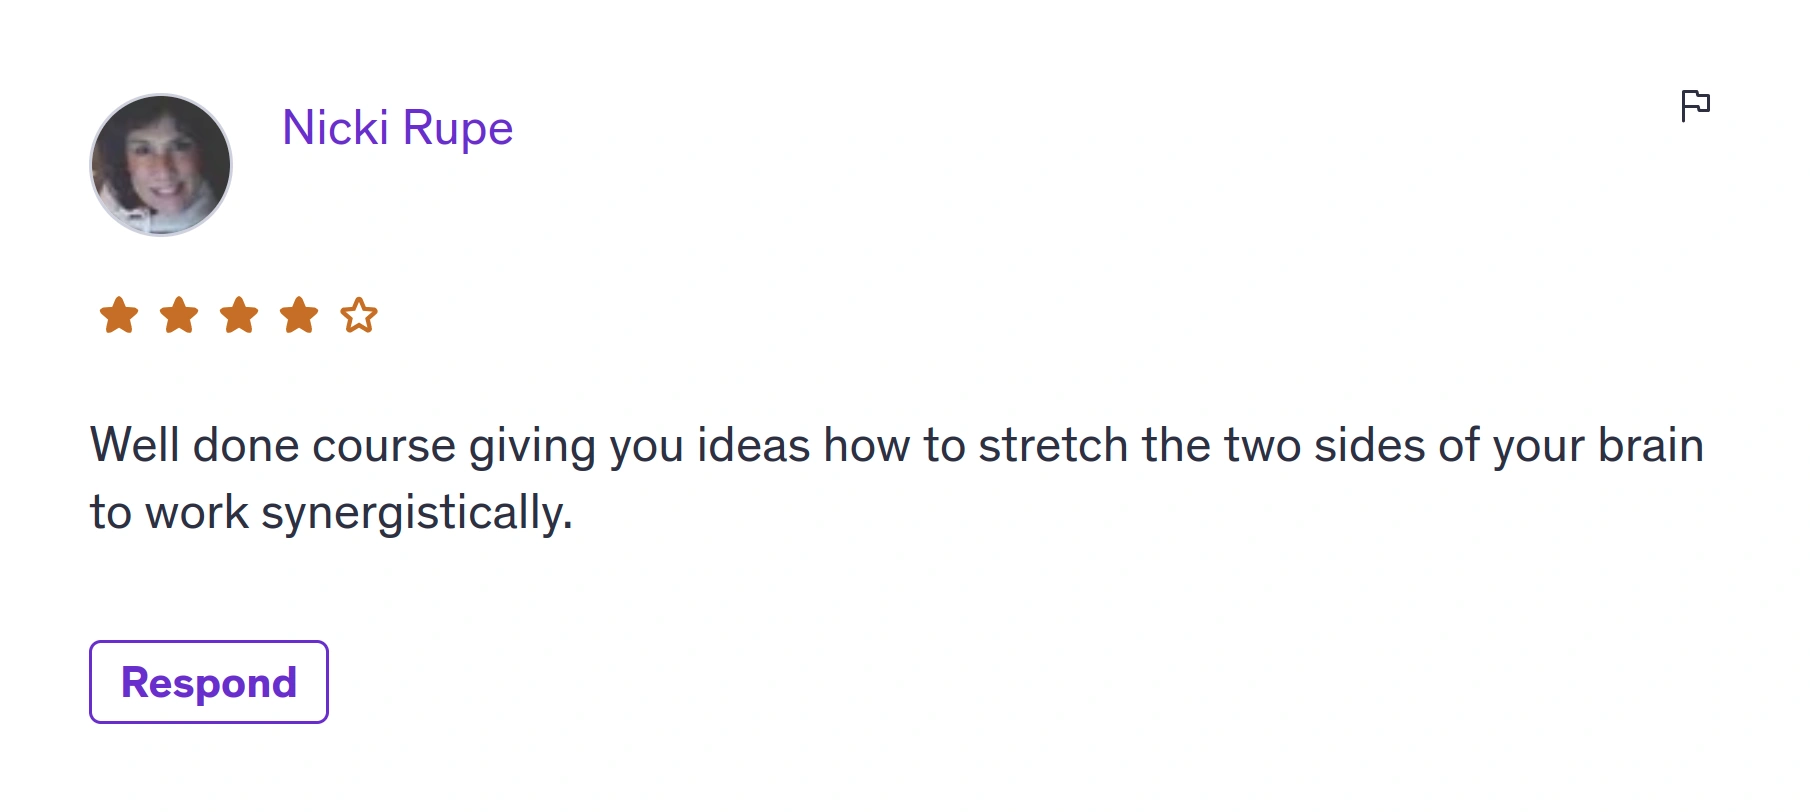The width and height of the screenshot is (1810, 812).
Task: Open Nicki Rupe's profile picture
Action: [x=161, y=165]
